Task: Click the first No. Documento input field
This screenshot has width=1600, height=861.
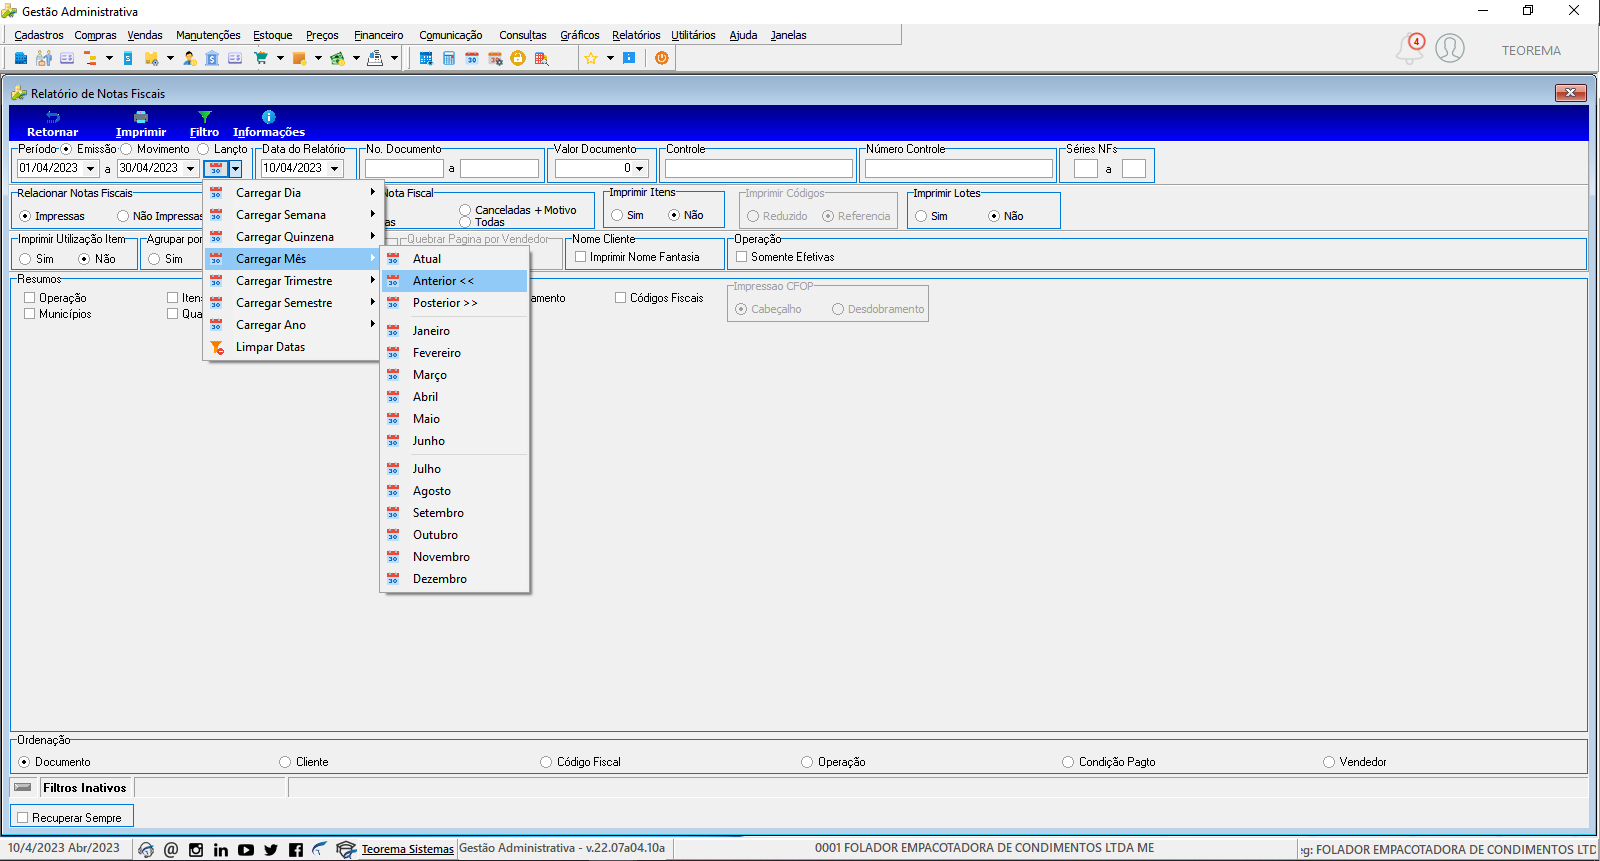Action: pos(404,169)
